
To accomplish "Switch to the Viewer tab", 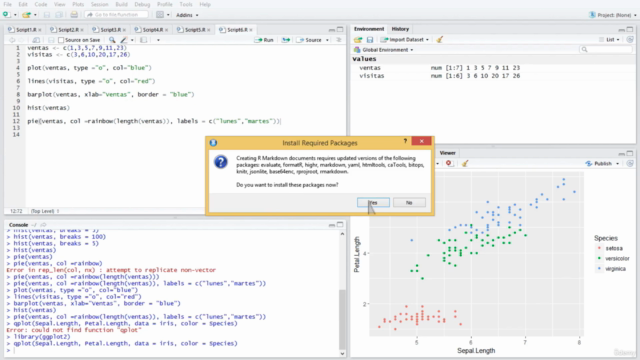I will point(447,153).
